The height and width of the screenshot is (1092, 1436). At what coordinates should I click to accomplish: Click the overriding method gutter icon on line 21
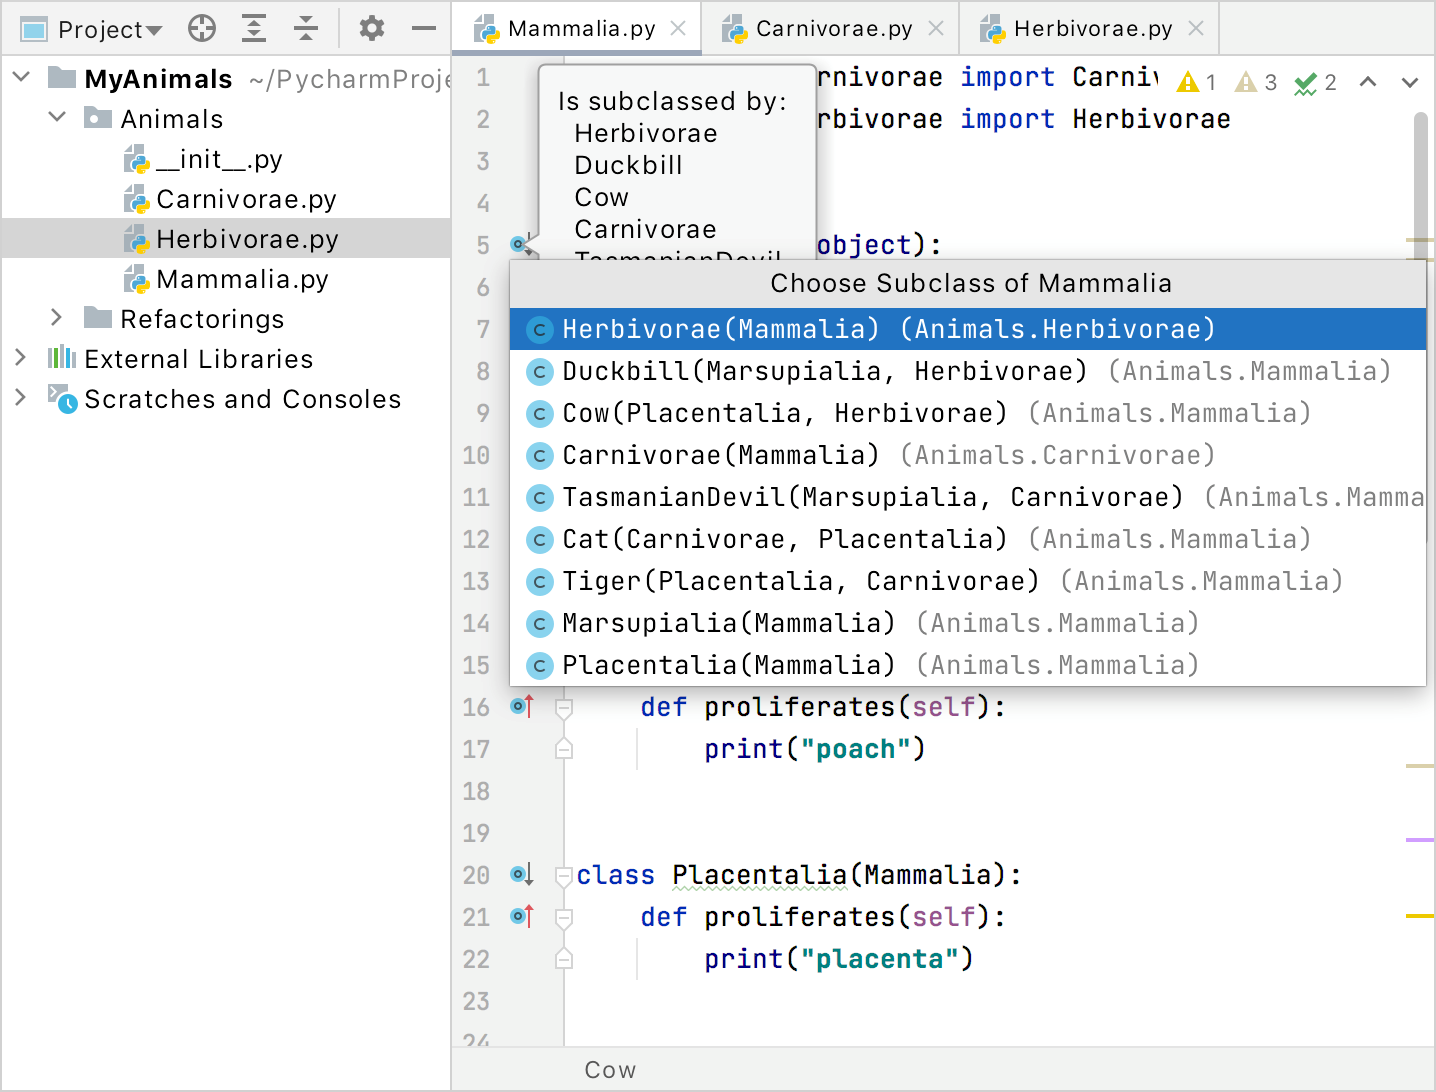click(522, 916)
